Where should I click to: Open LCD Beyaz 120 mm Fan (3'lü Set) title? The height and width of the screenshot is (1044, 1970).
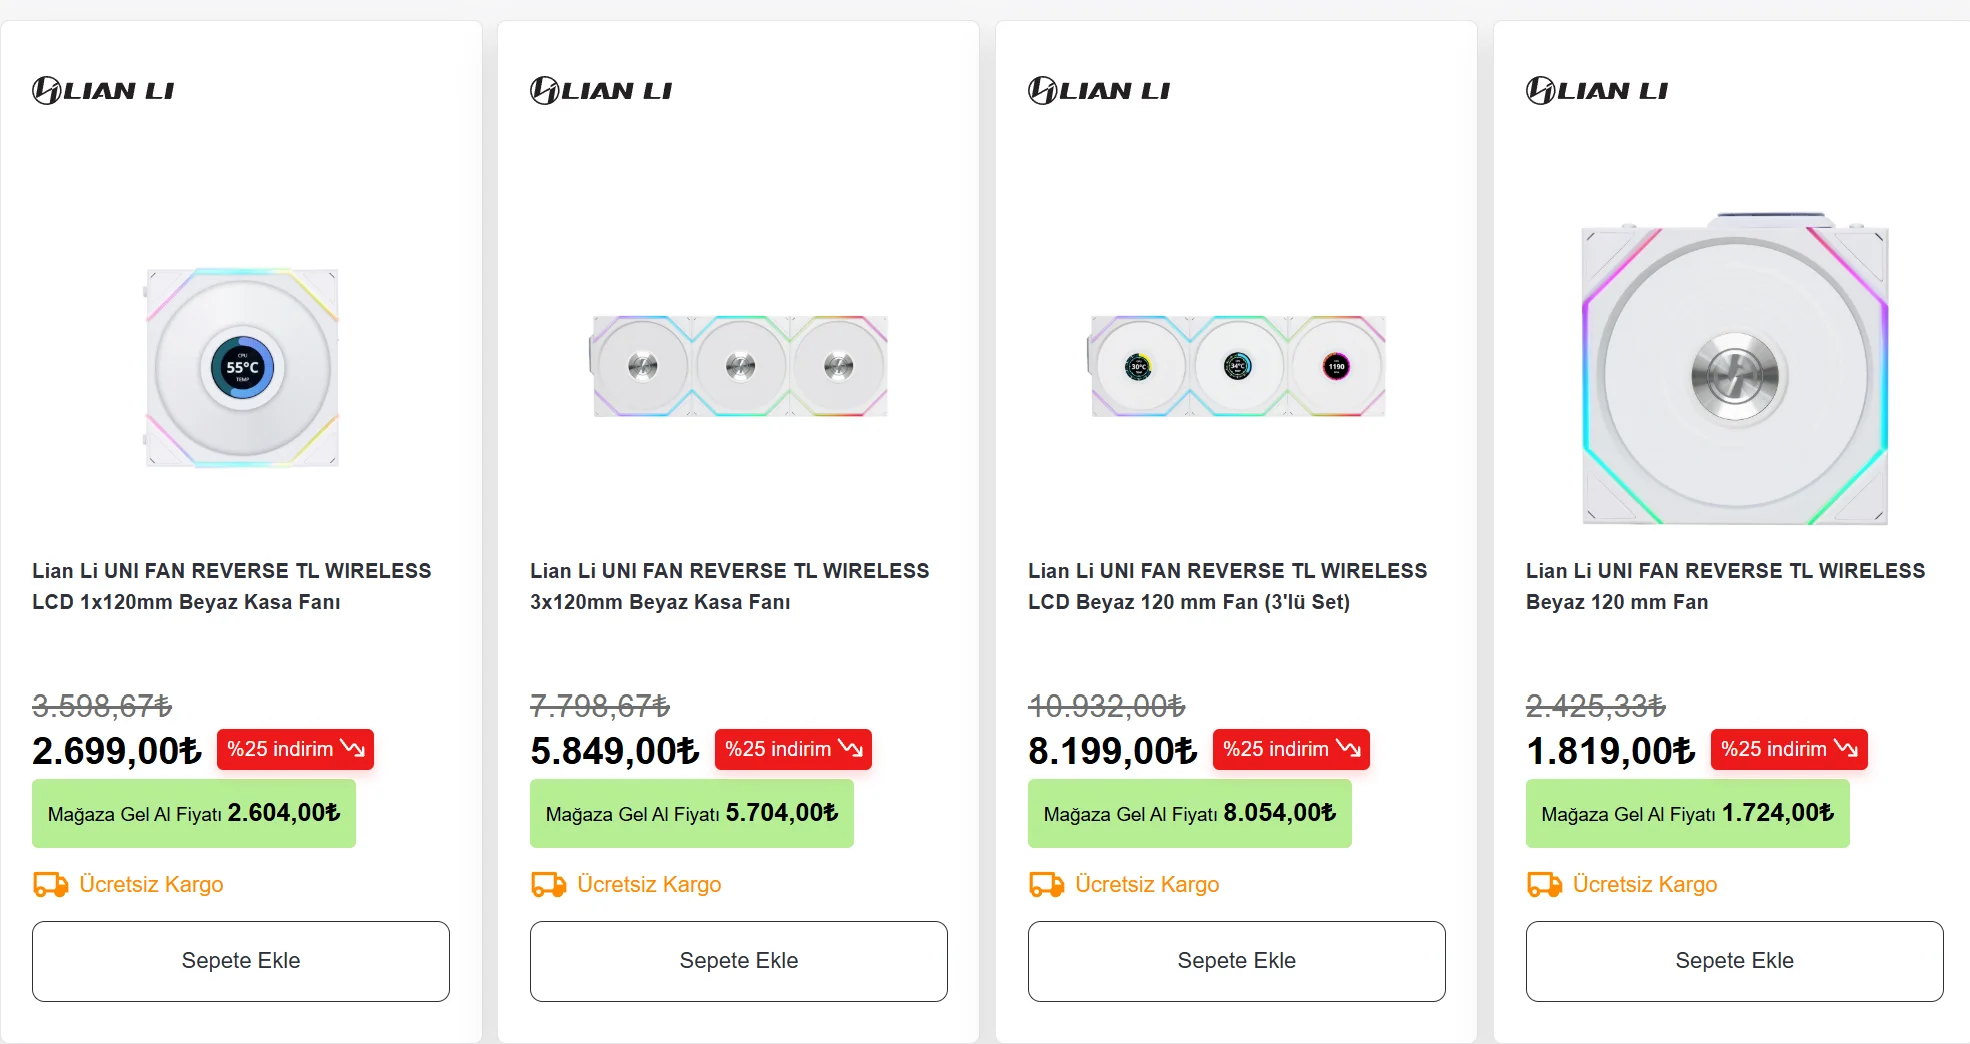pos(1227,586)
